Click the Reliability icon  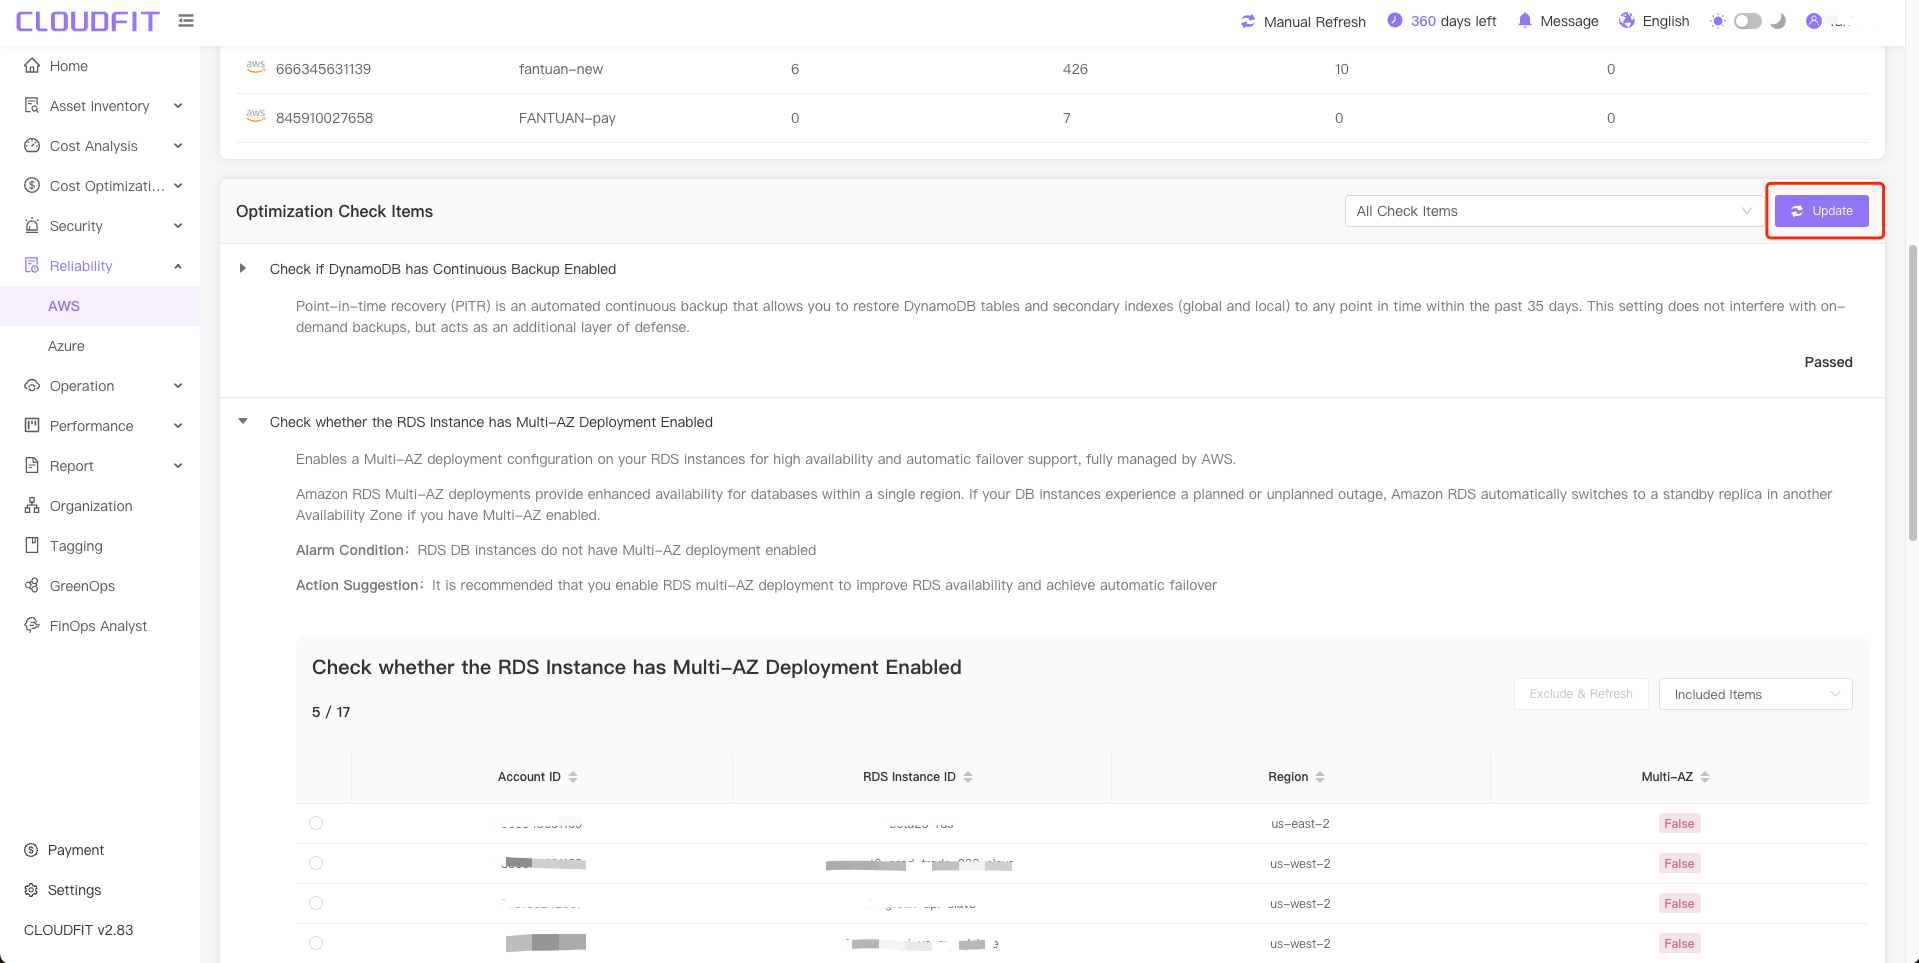coord(32,266)
